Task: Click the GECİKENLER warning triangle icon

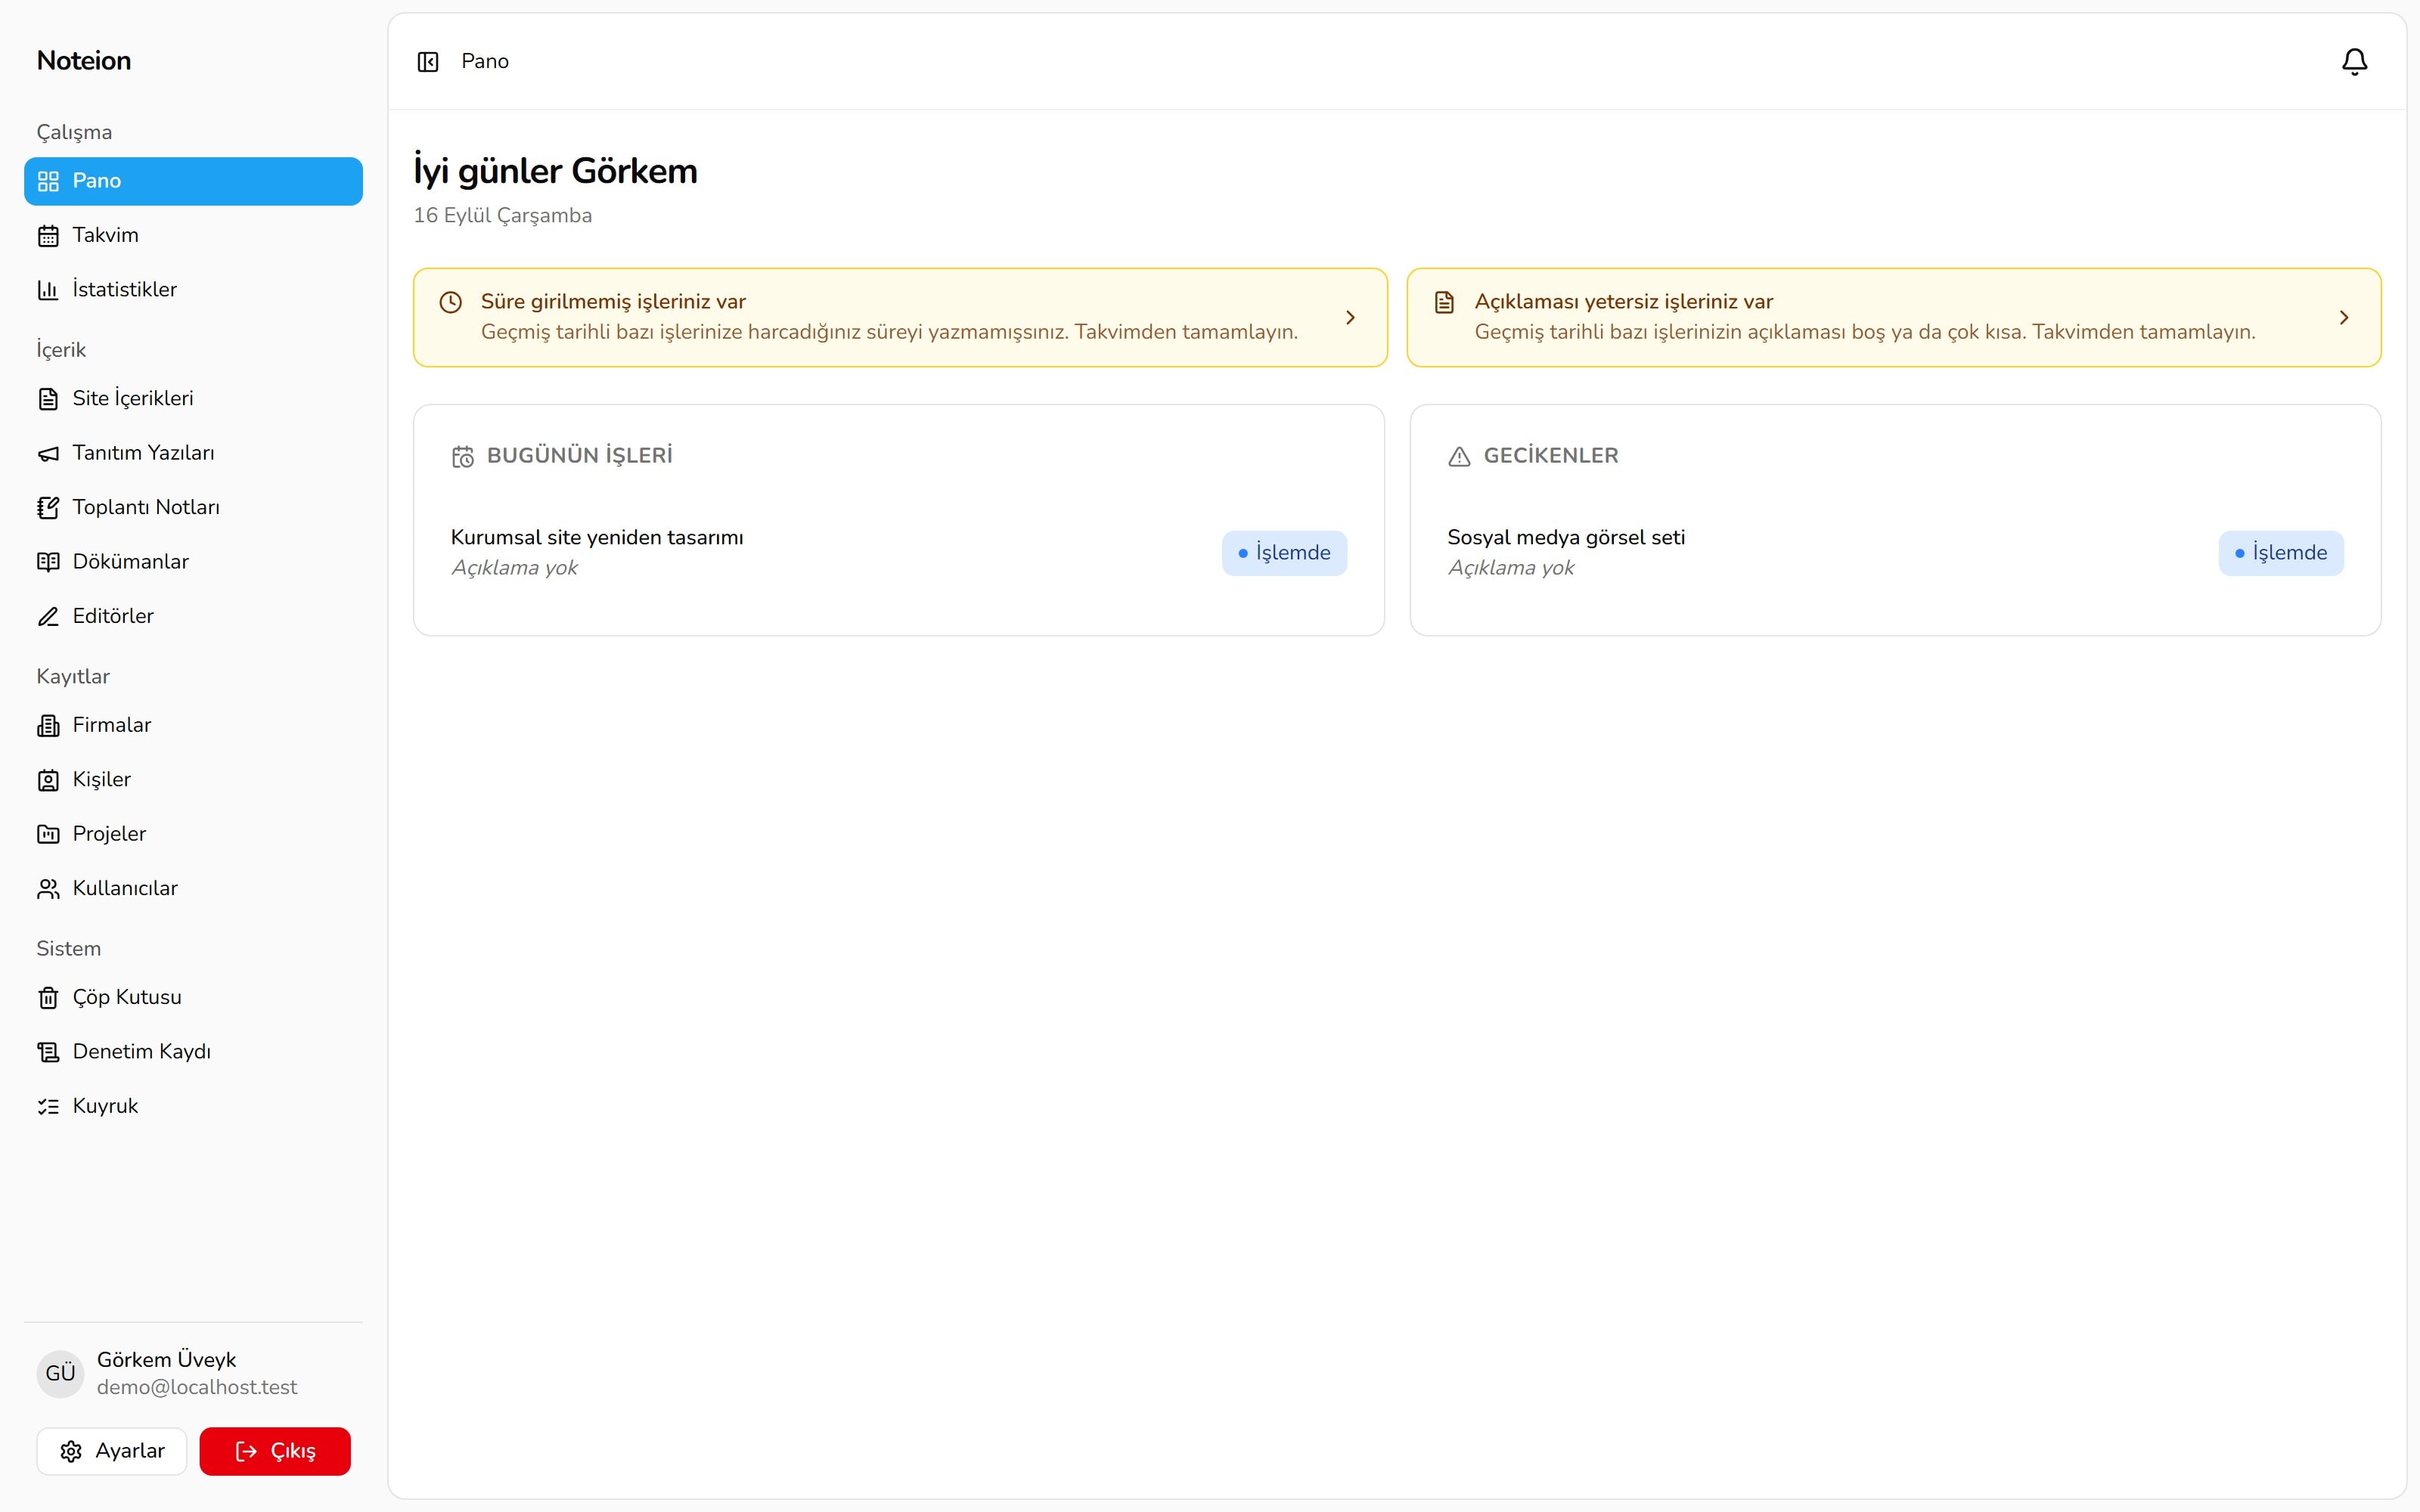Action: [x=1459, y=457]
